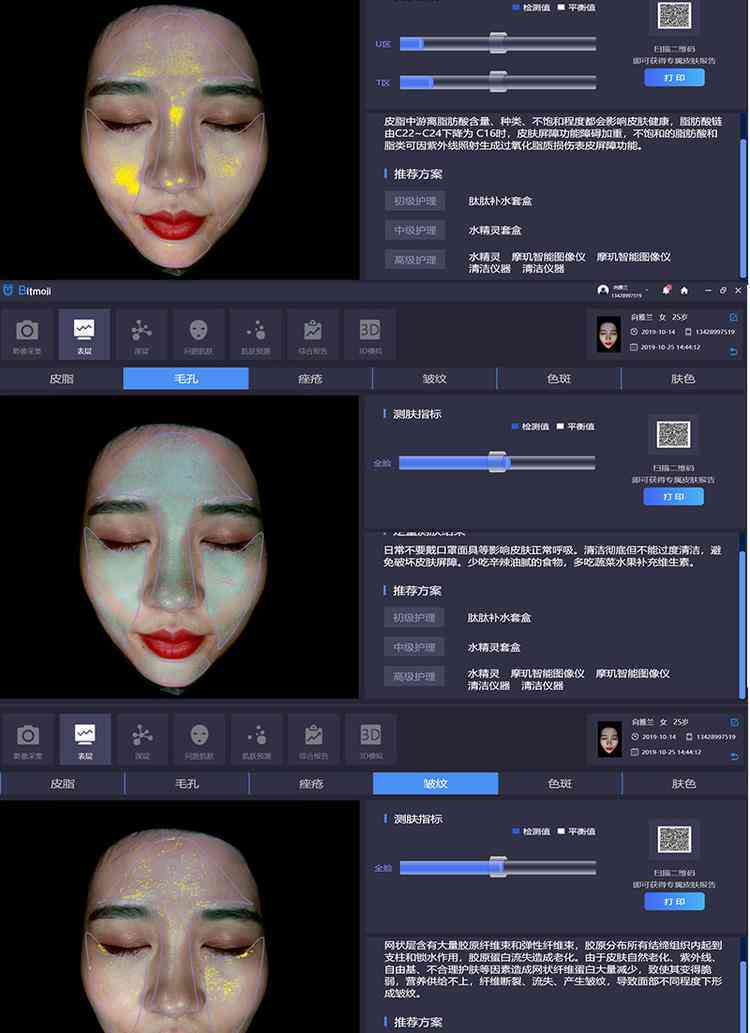Click the QR code in the top window
Screen dimensions: 750x1033
674,16
